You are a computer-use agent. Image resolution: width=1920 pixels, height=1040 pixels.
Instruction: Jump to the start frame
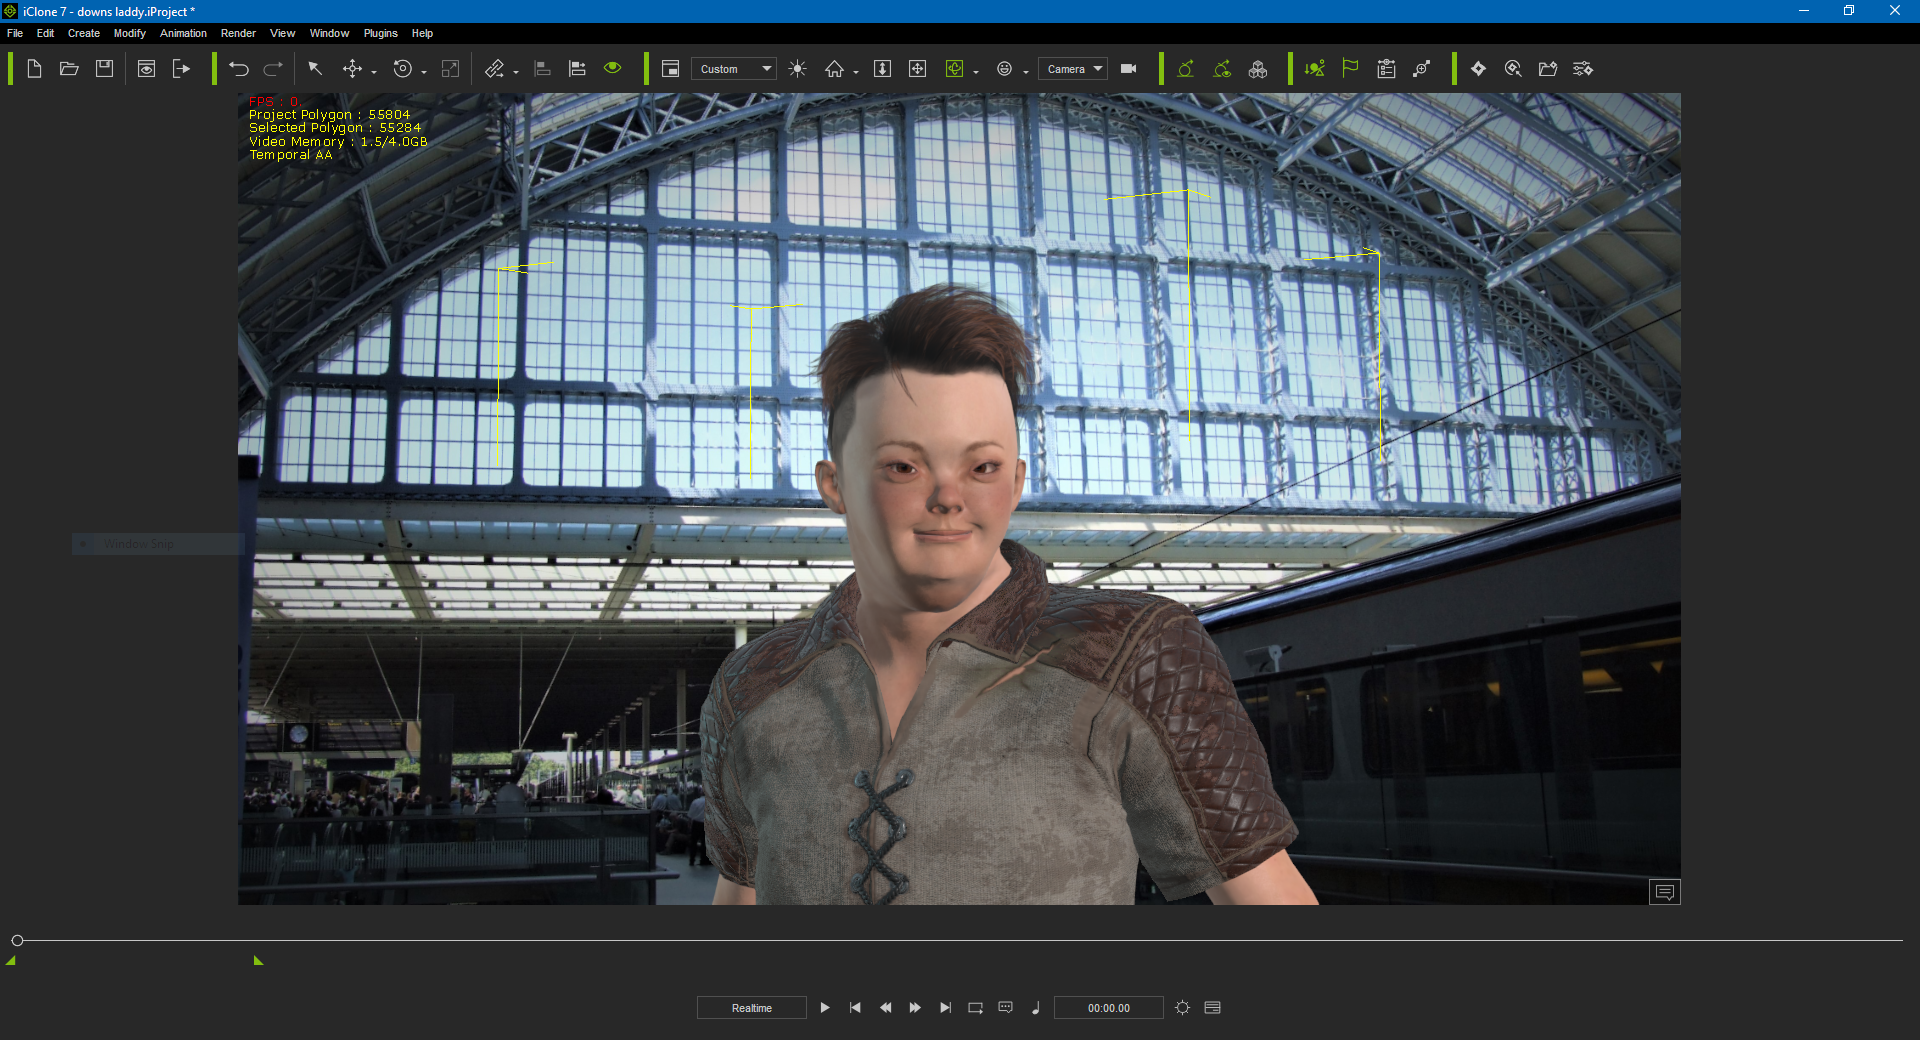tap(855, 1008)
